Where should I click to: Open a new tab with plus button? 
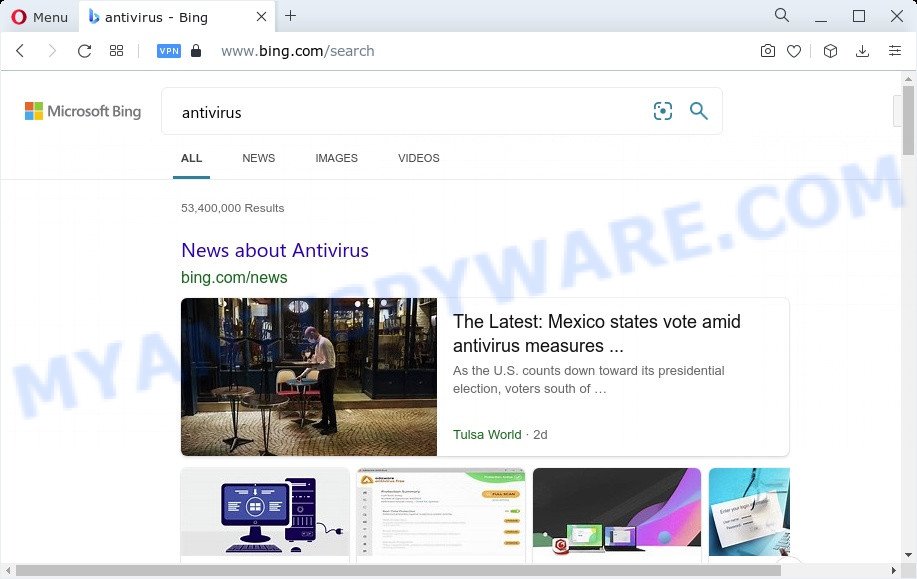point(290,16)
